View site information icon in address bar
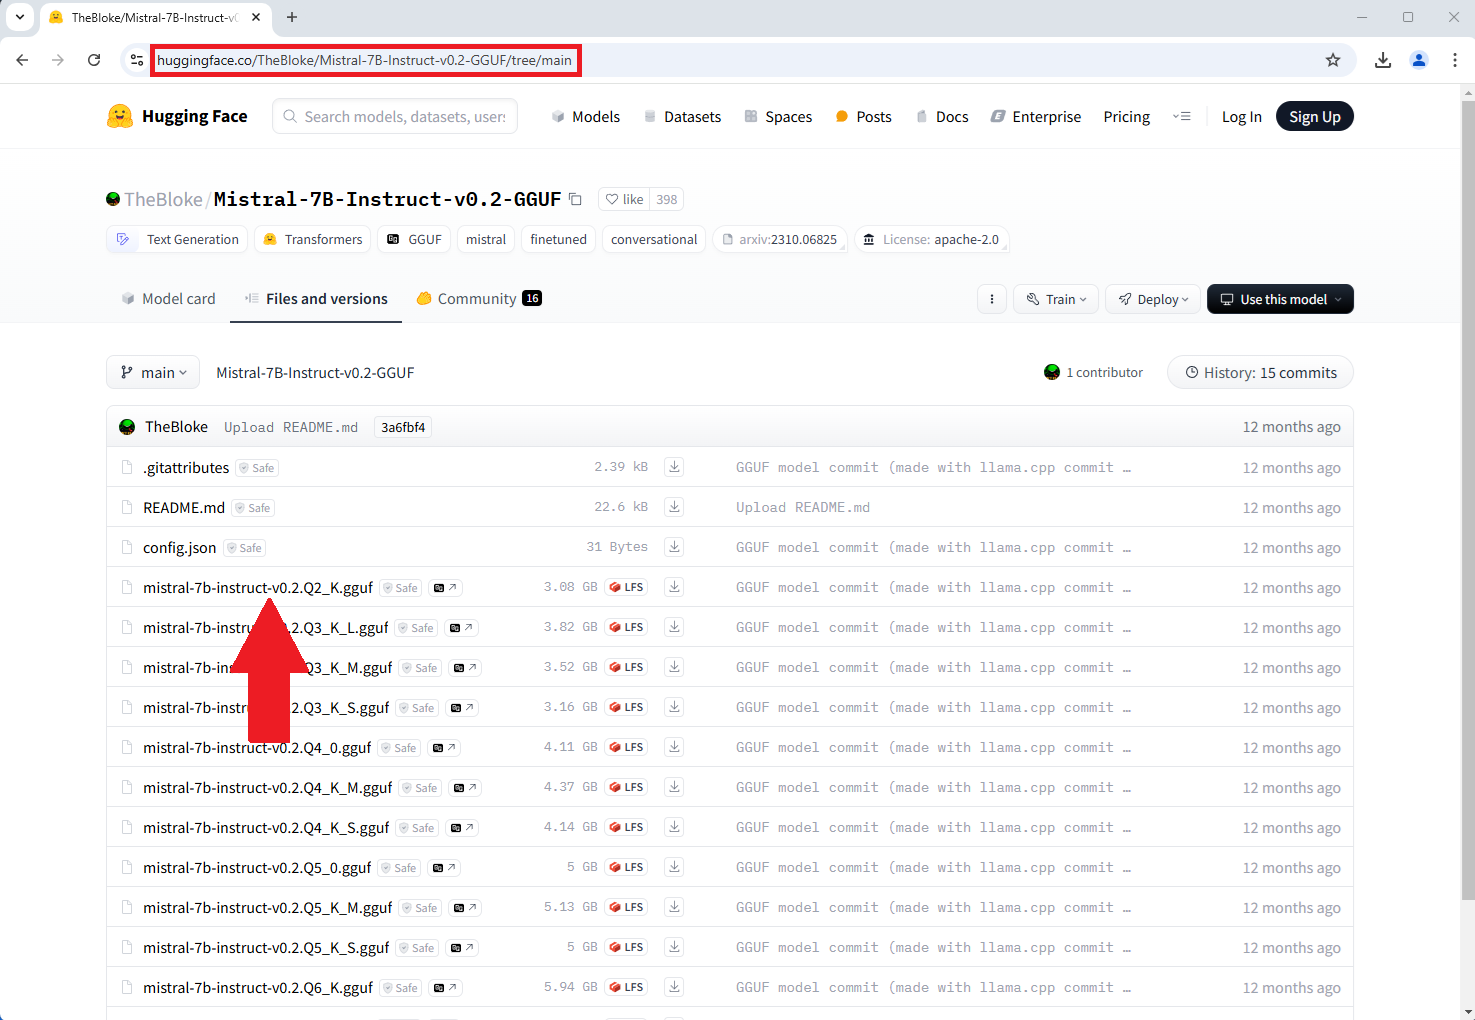This screenshot has height=1020, width=1475. click(137, 60)
